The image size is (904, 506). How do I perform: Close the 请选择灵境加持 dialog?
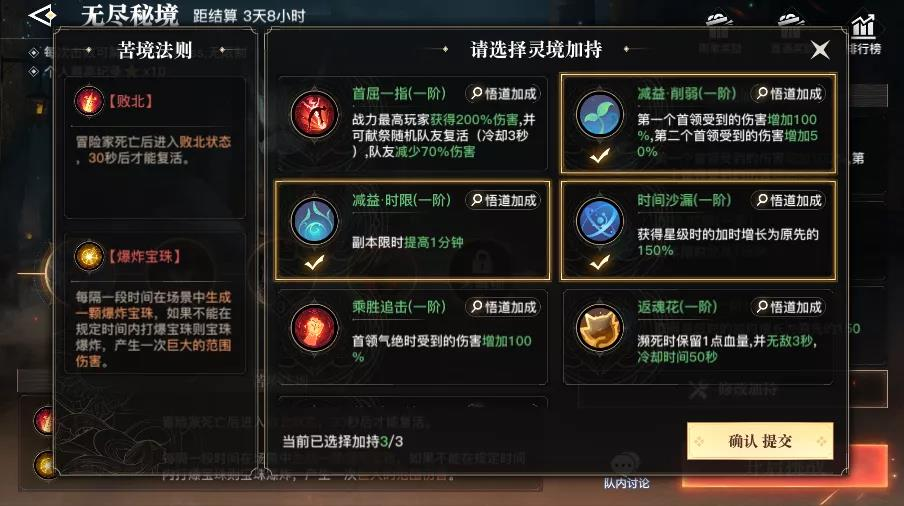click(x=820, y=50)
